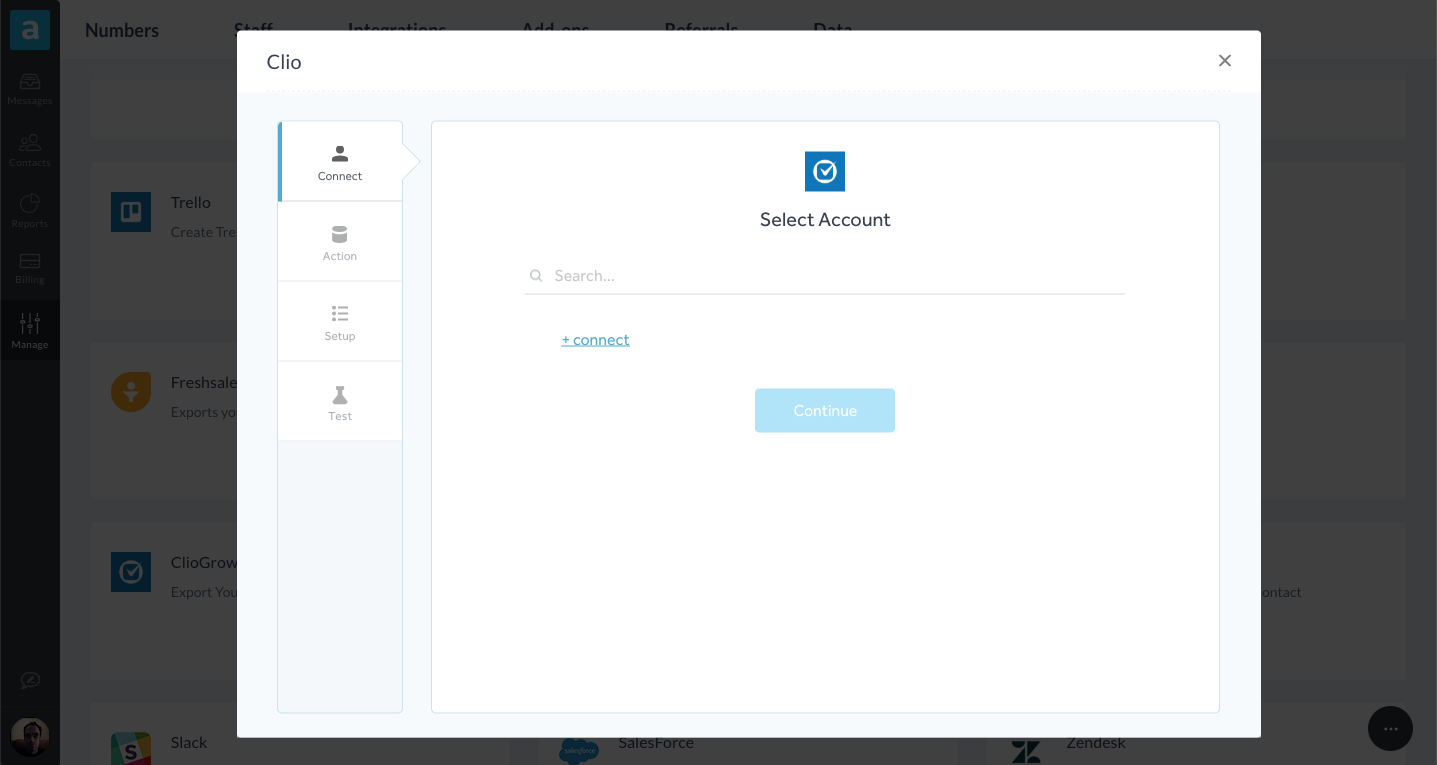Open Messages in the left sidebar
1437x765 pixels.
click(x=30, y=89)
